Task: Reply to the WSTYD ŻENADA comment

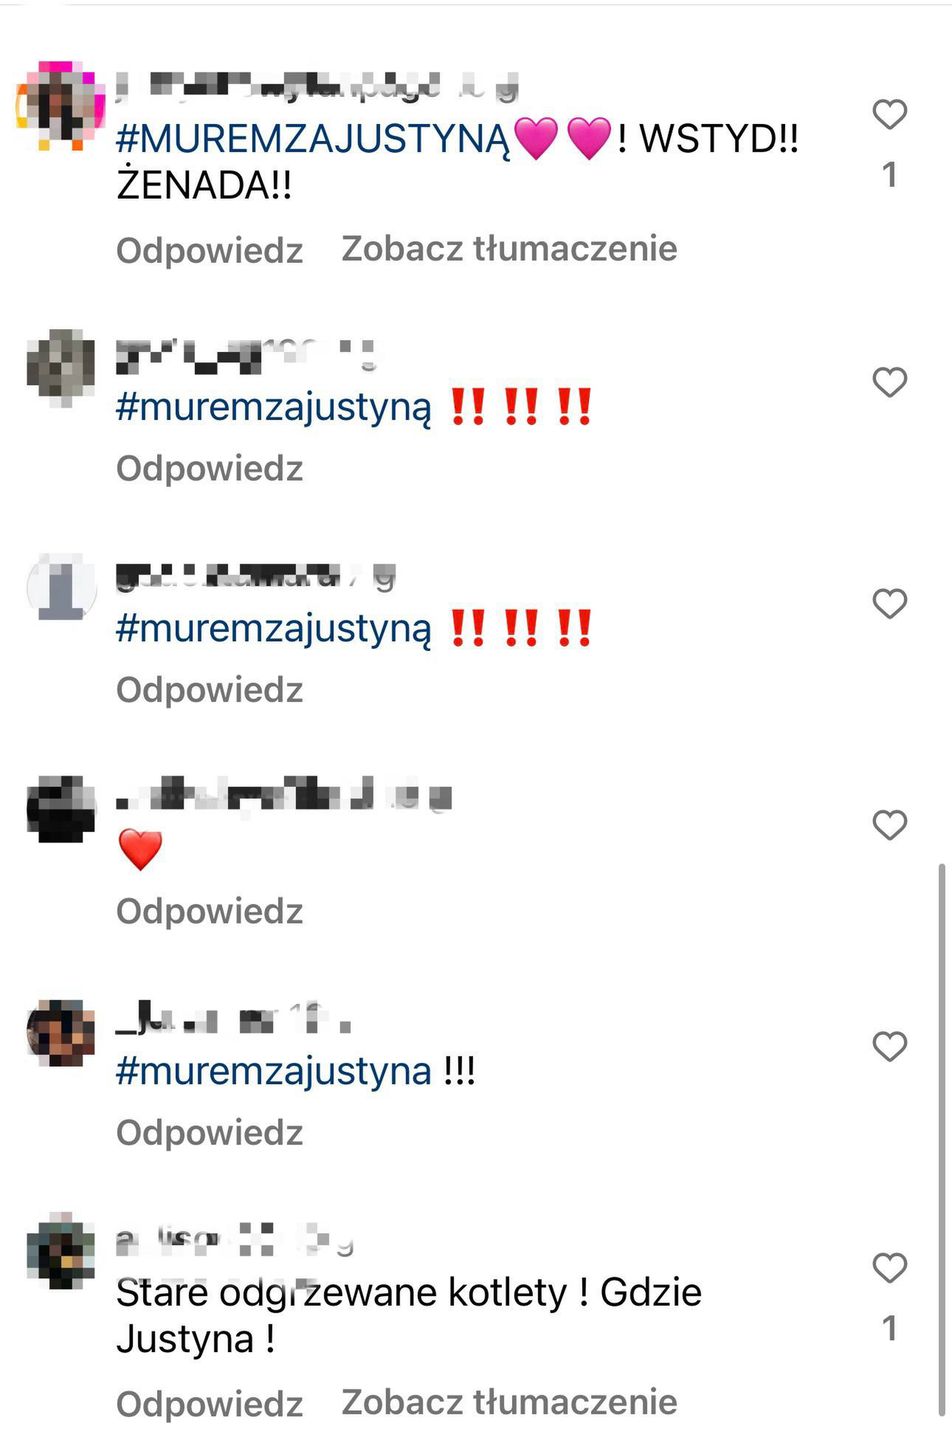Action: point(209,250)
